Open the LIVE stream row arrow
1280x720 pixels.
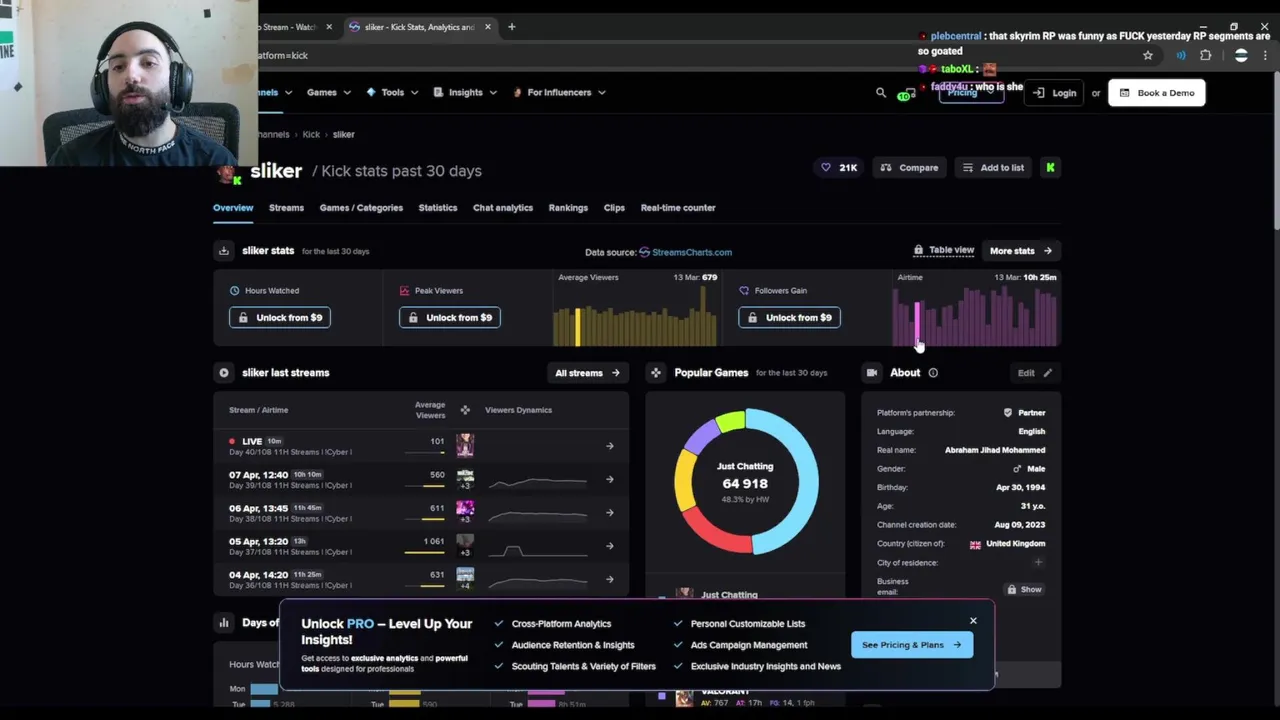[610, 446]
